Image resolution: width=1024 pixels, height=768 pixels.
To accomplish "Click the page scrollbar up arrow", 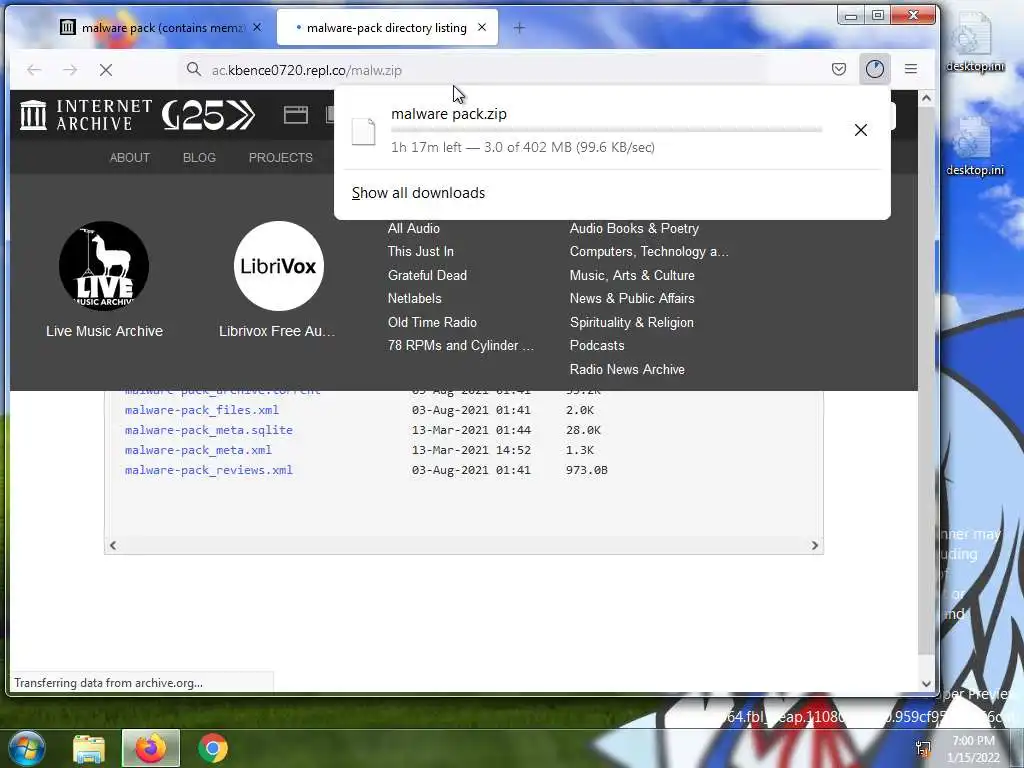I will pyautogui.click(x=926, y=98).
